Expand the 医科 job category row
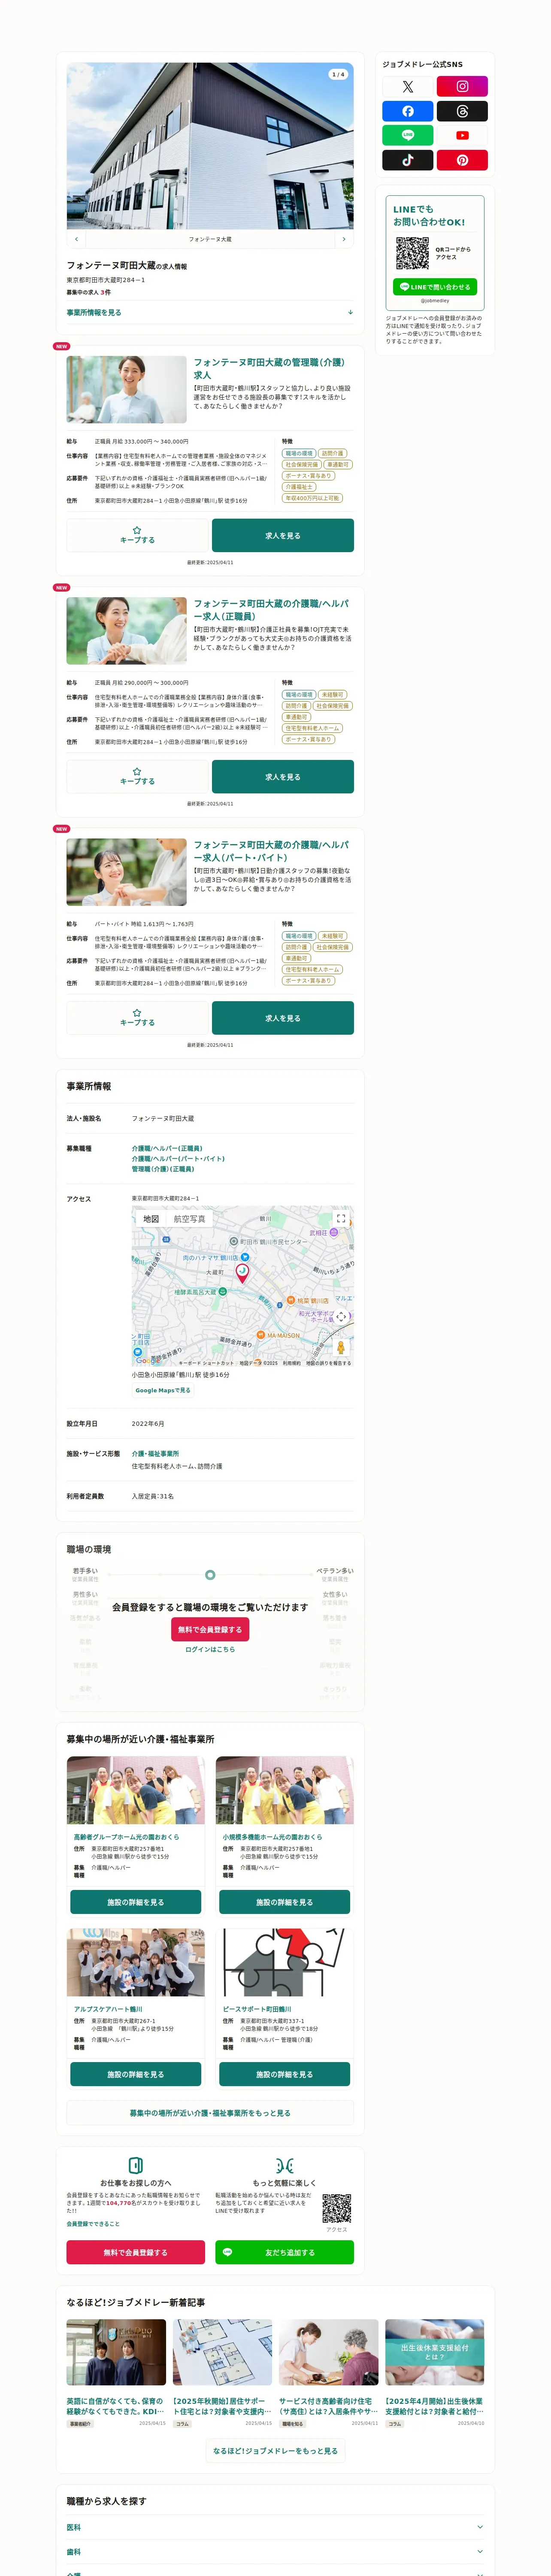 click(x=275, y=2527)
